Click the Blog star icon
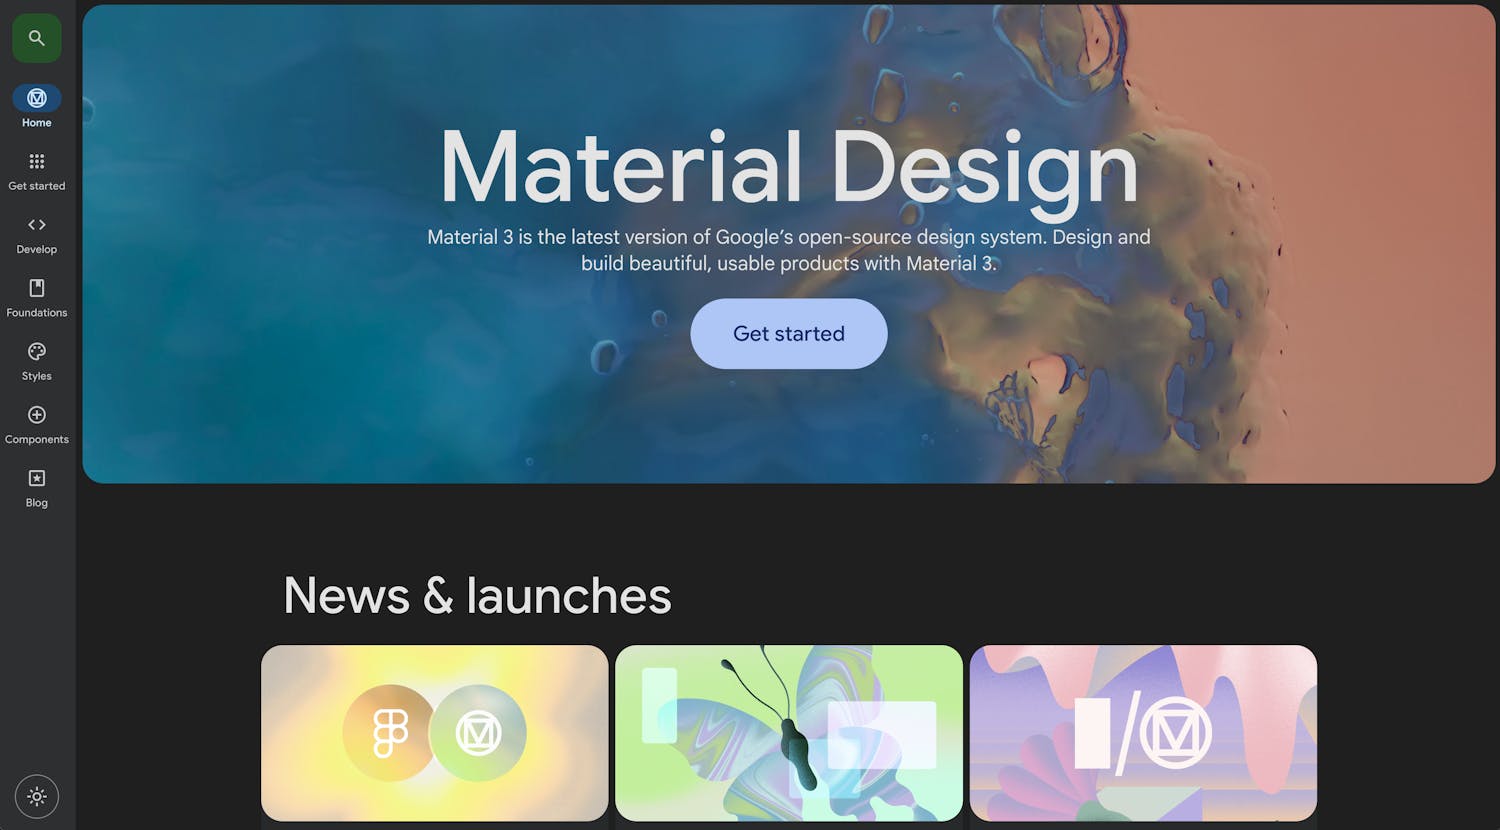Image resolution: width=1500 pixels, height=830 pixels. pyautogui.click(x=37, y=478)
